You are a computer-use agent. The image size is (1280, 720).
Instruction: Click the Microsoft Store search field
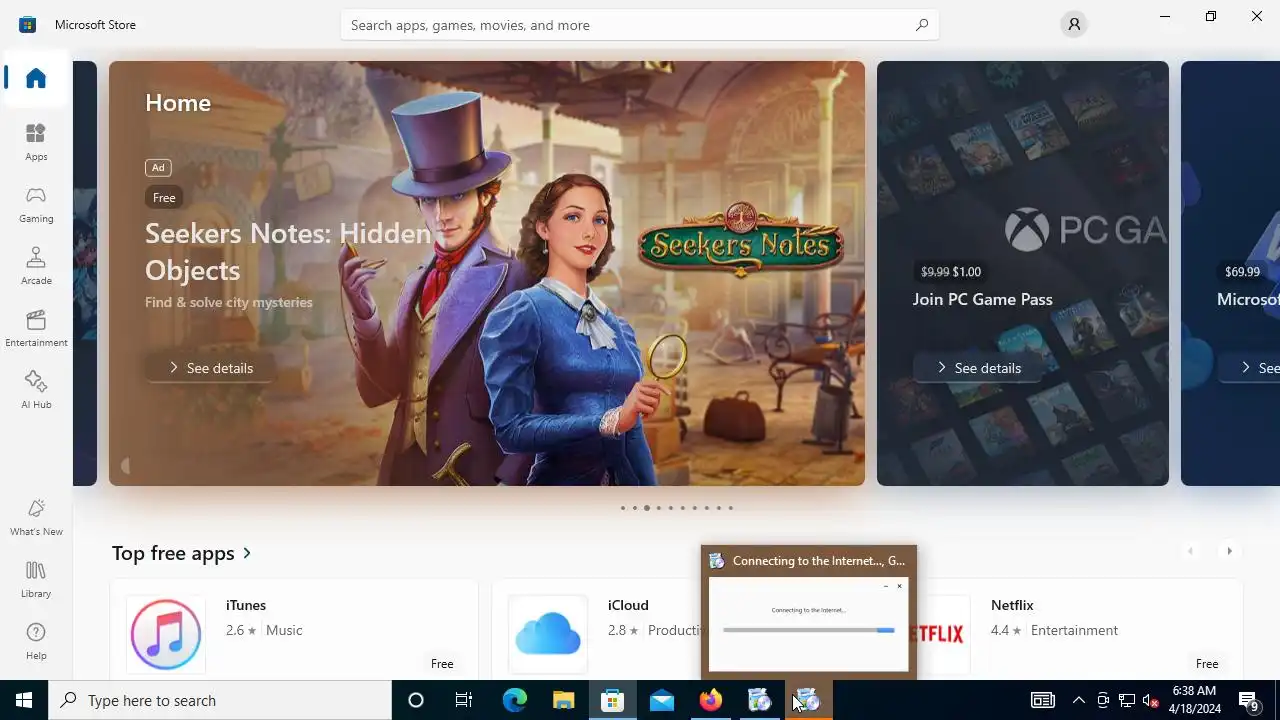click(640, 25)
